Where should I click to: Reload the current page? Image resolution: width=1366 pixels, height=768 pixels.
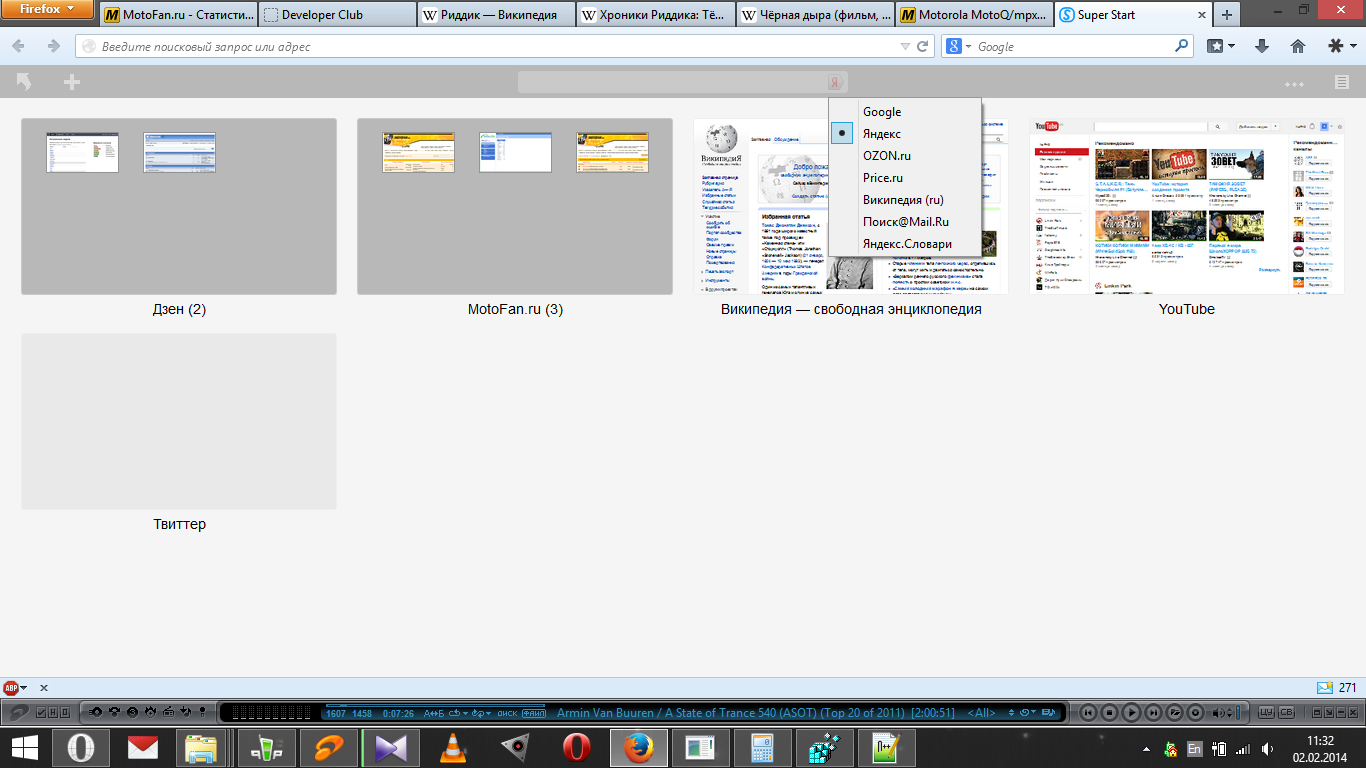tap(923, 46)
